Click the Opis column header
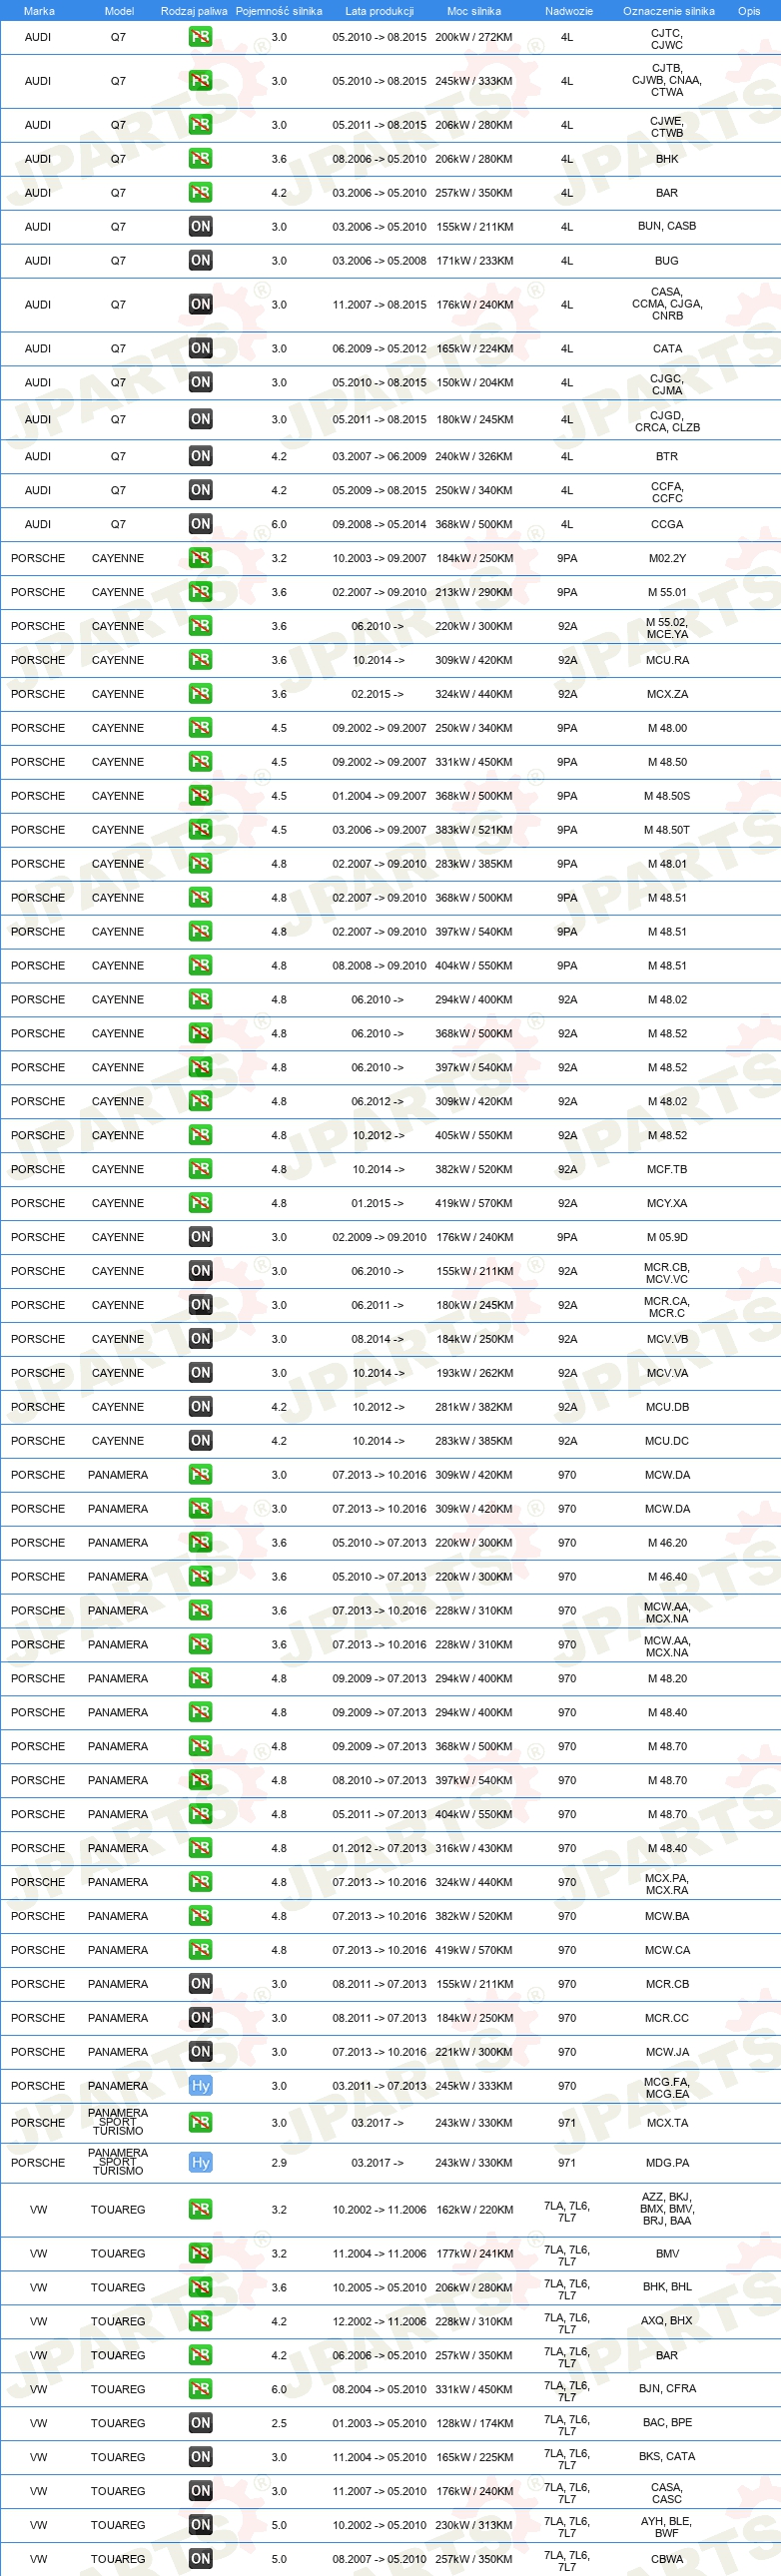 tap(749, 11)
